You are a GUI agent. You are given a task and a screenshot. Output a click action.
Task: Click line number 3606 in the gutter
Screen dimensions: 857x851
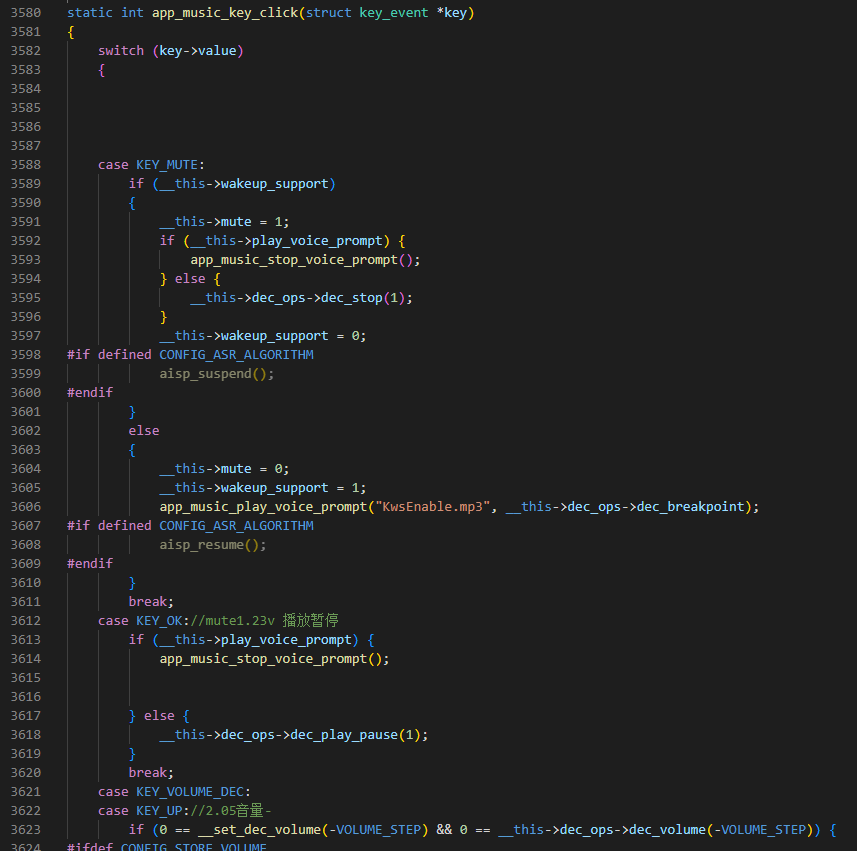[26, 507]
